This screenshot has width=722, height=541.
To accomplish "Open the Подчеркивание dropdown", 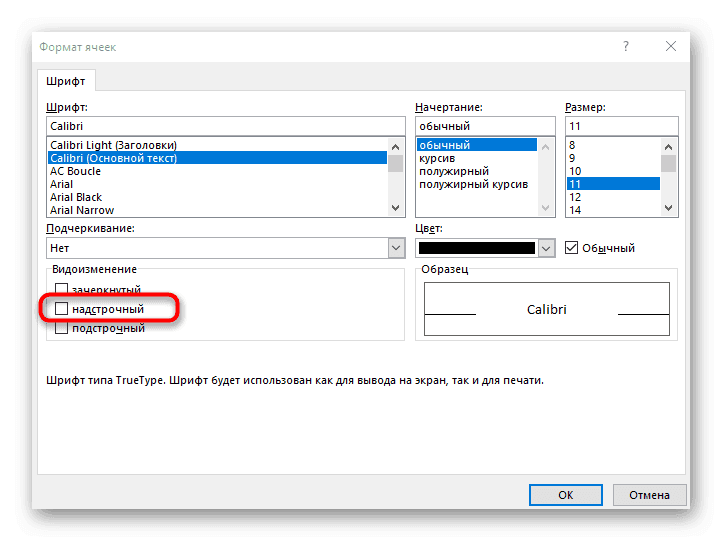I will [x=396, y=248].
